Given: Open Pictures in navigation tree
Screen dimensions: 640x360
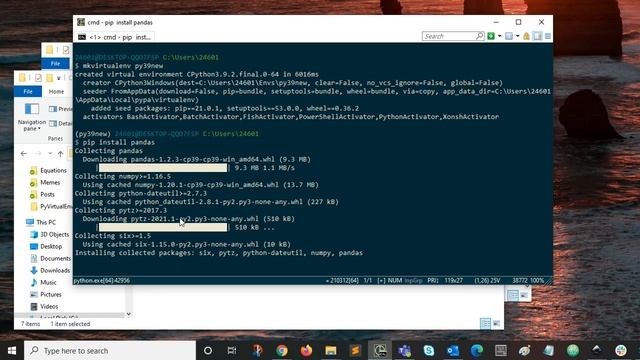Looking at the screenshot, I should click(46, 294).
